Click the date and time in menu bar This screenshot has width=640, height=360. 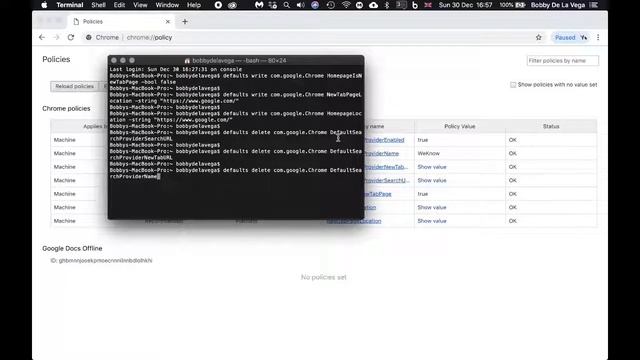465,5
